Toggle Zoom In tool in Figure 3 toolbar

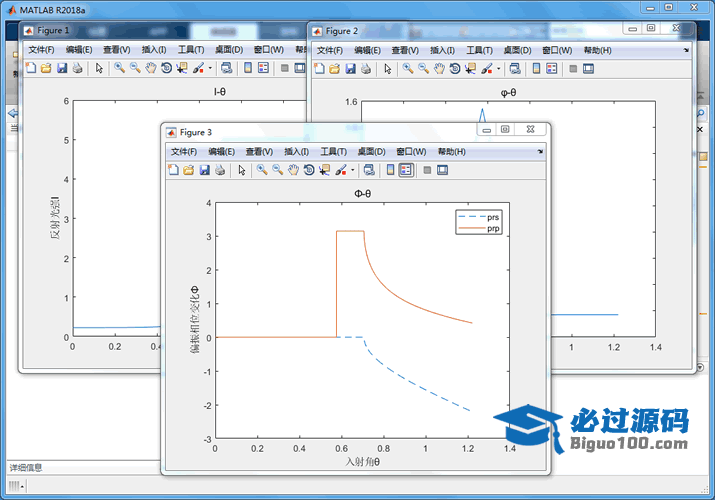(x=262, y=170)
